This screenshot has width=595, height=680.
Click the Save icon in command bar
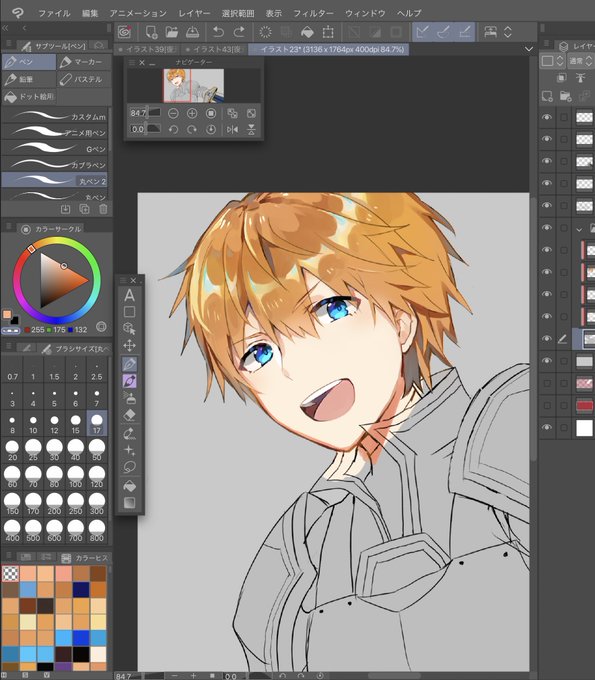pyautogui.click(x=192, y=32)
